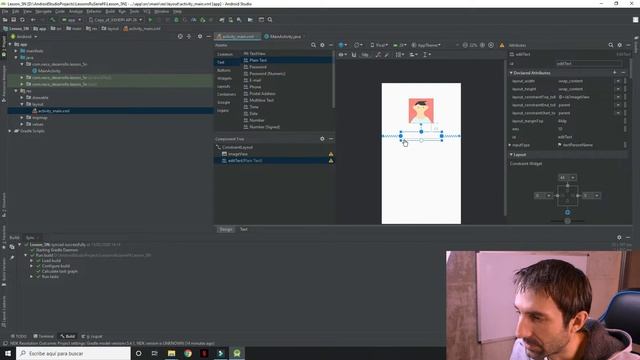
Task: Add a declared attribute with the plus icon
Action: click(615, 73)
